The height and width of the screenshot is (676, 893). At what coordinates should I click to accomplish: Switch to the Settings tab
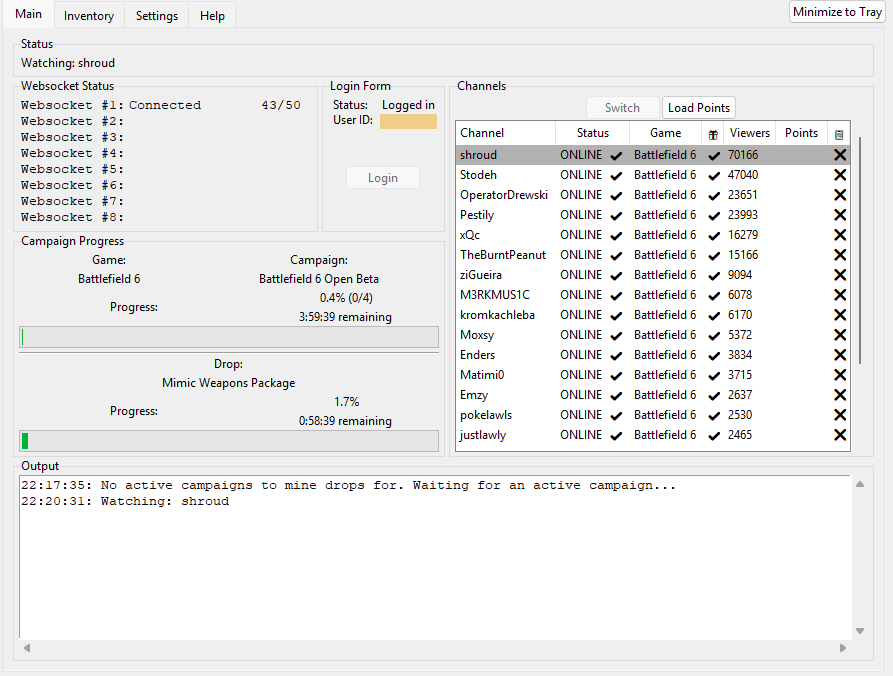click(x=157, y=16)
